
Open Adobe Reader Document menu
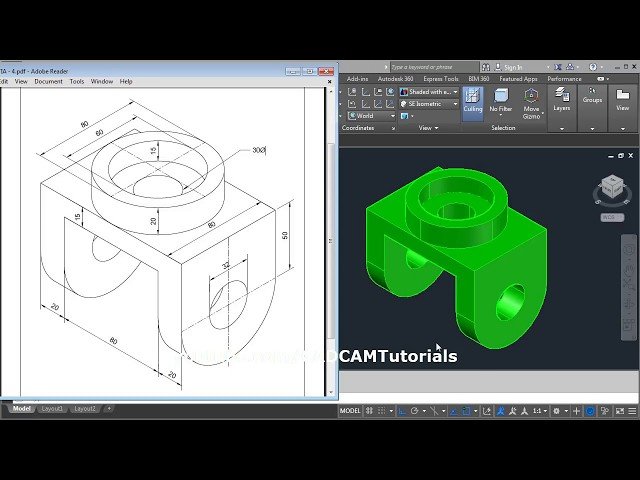point(49,82)
